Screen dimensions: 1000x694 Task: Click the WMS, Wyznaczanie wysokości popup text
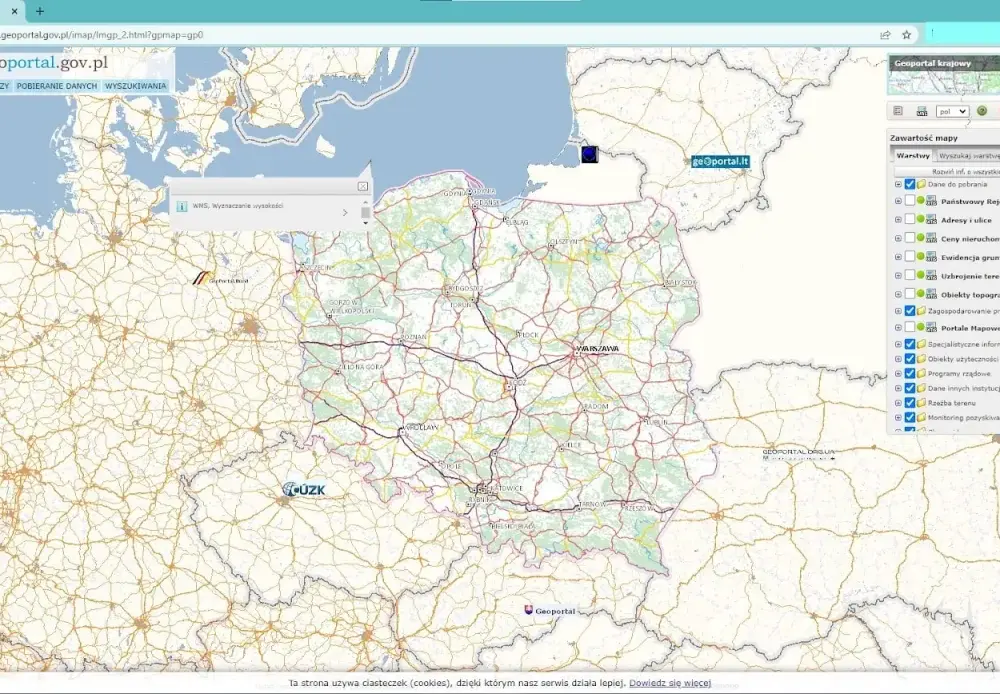238,206
